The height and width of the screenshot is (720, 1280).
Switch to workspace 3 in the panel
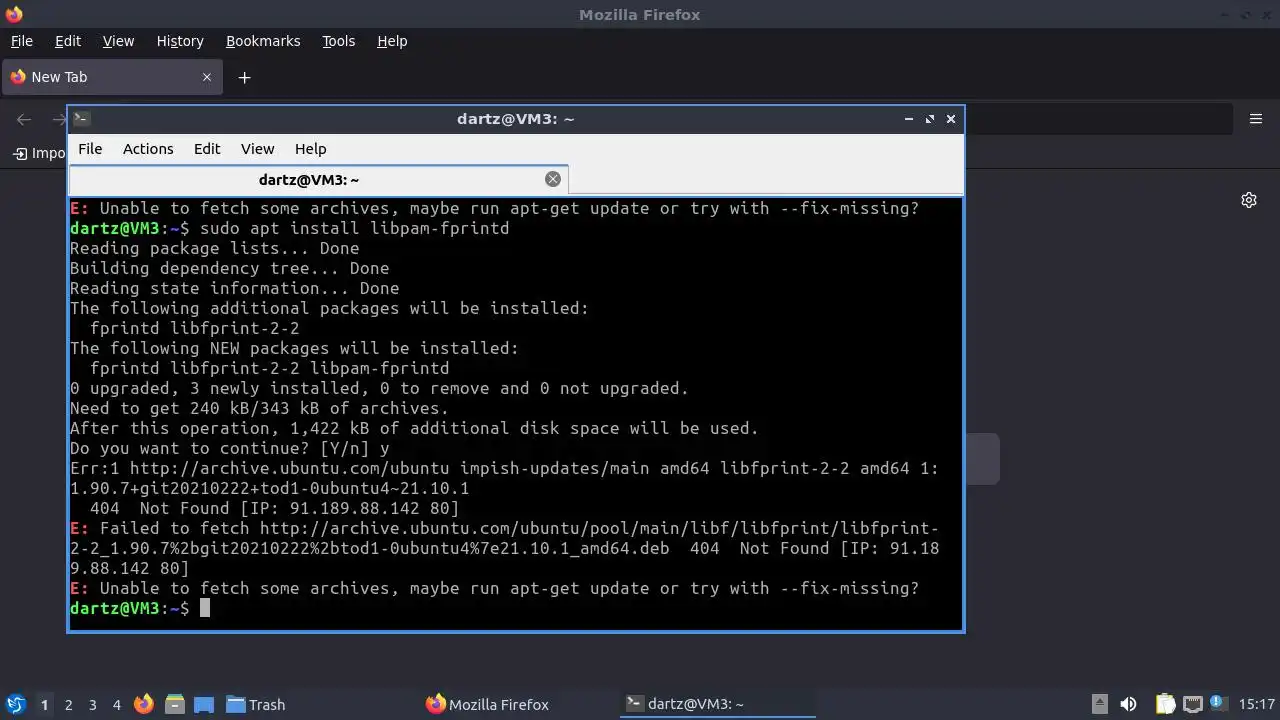92,704
